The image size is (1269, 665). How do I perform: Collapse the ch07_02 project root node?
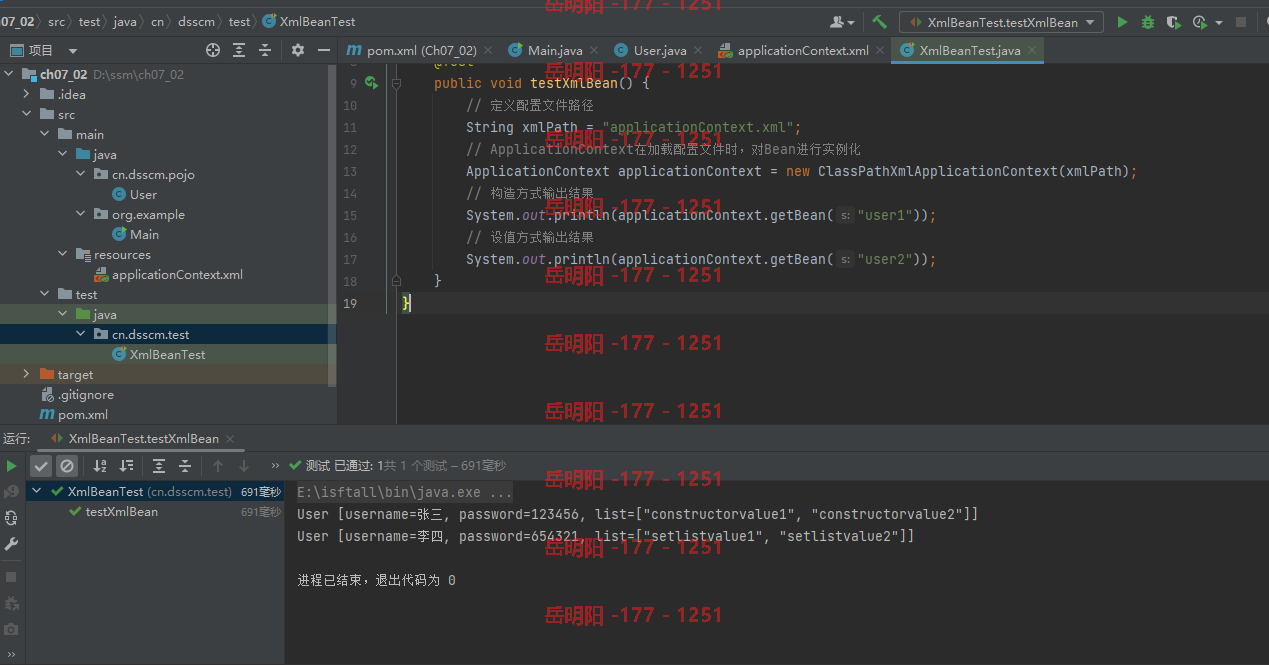pyautogui.click(x=9, y=74)
